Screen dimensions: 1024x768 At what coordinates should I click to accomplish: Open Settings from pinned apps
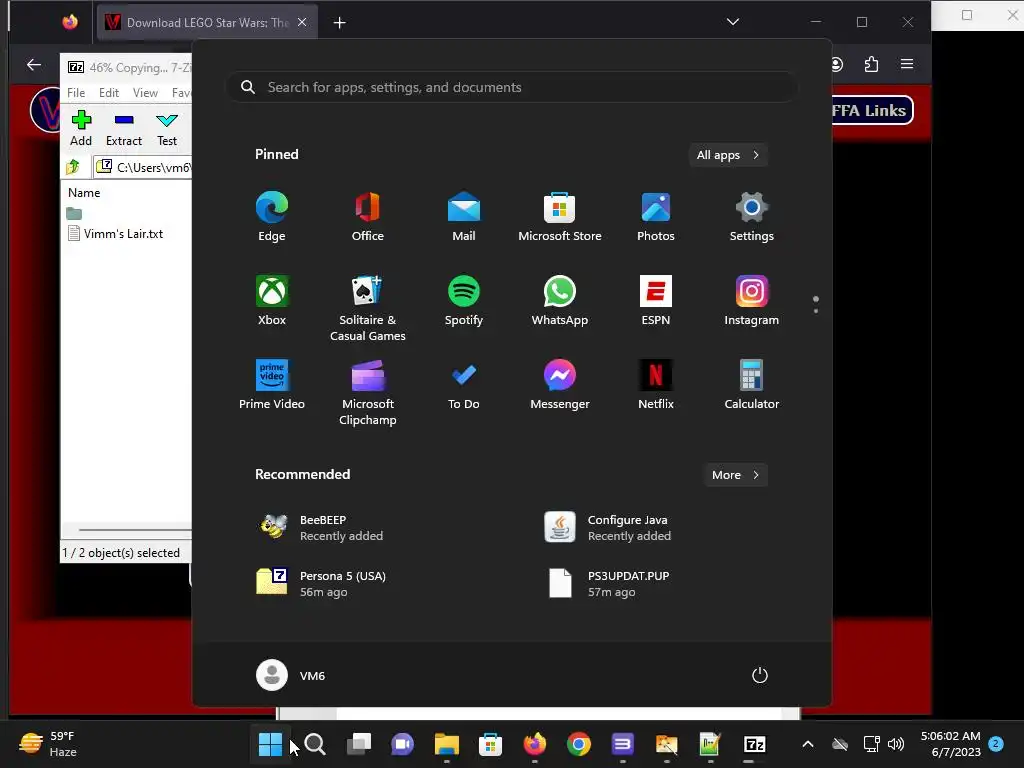coord(752,216)
